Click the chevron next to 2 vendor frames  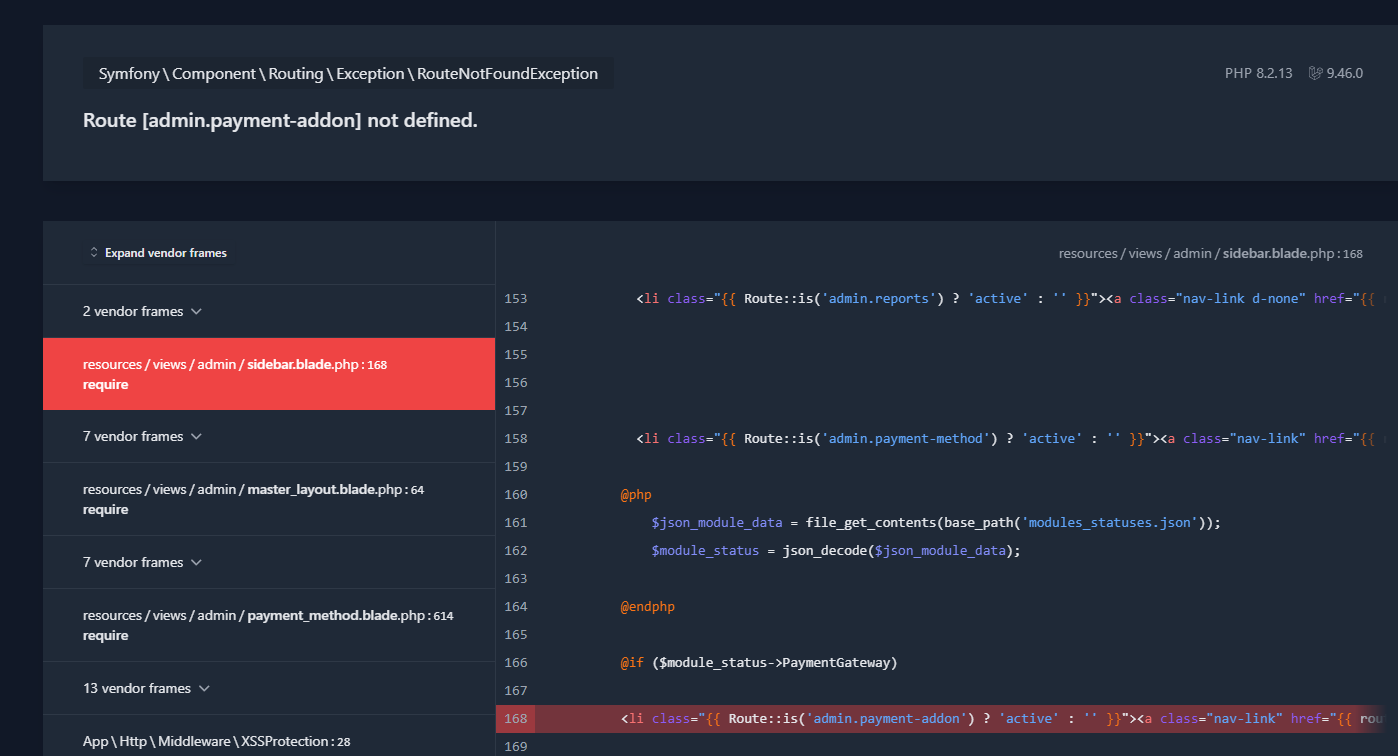(x=196, y=311)
